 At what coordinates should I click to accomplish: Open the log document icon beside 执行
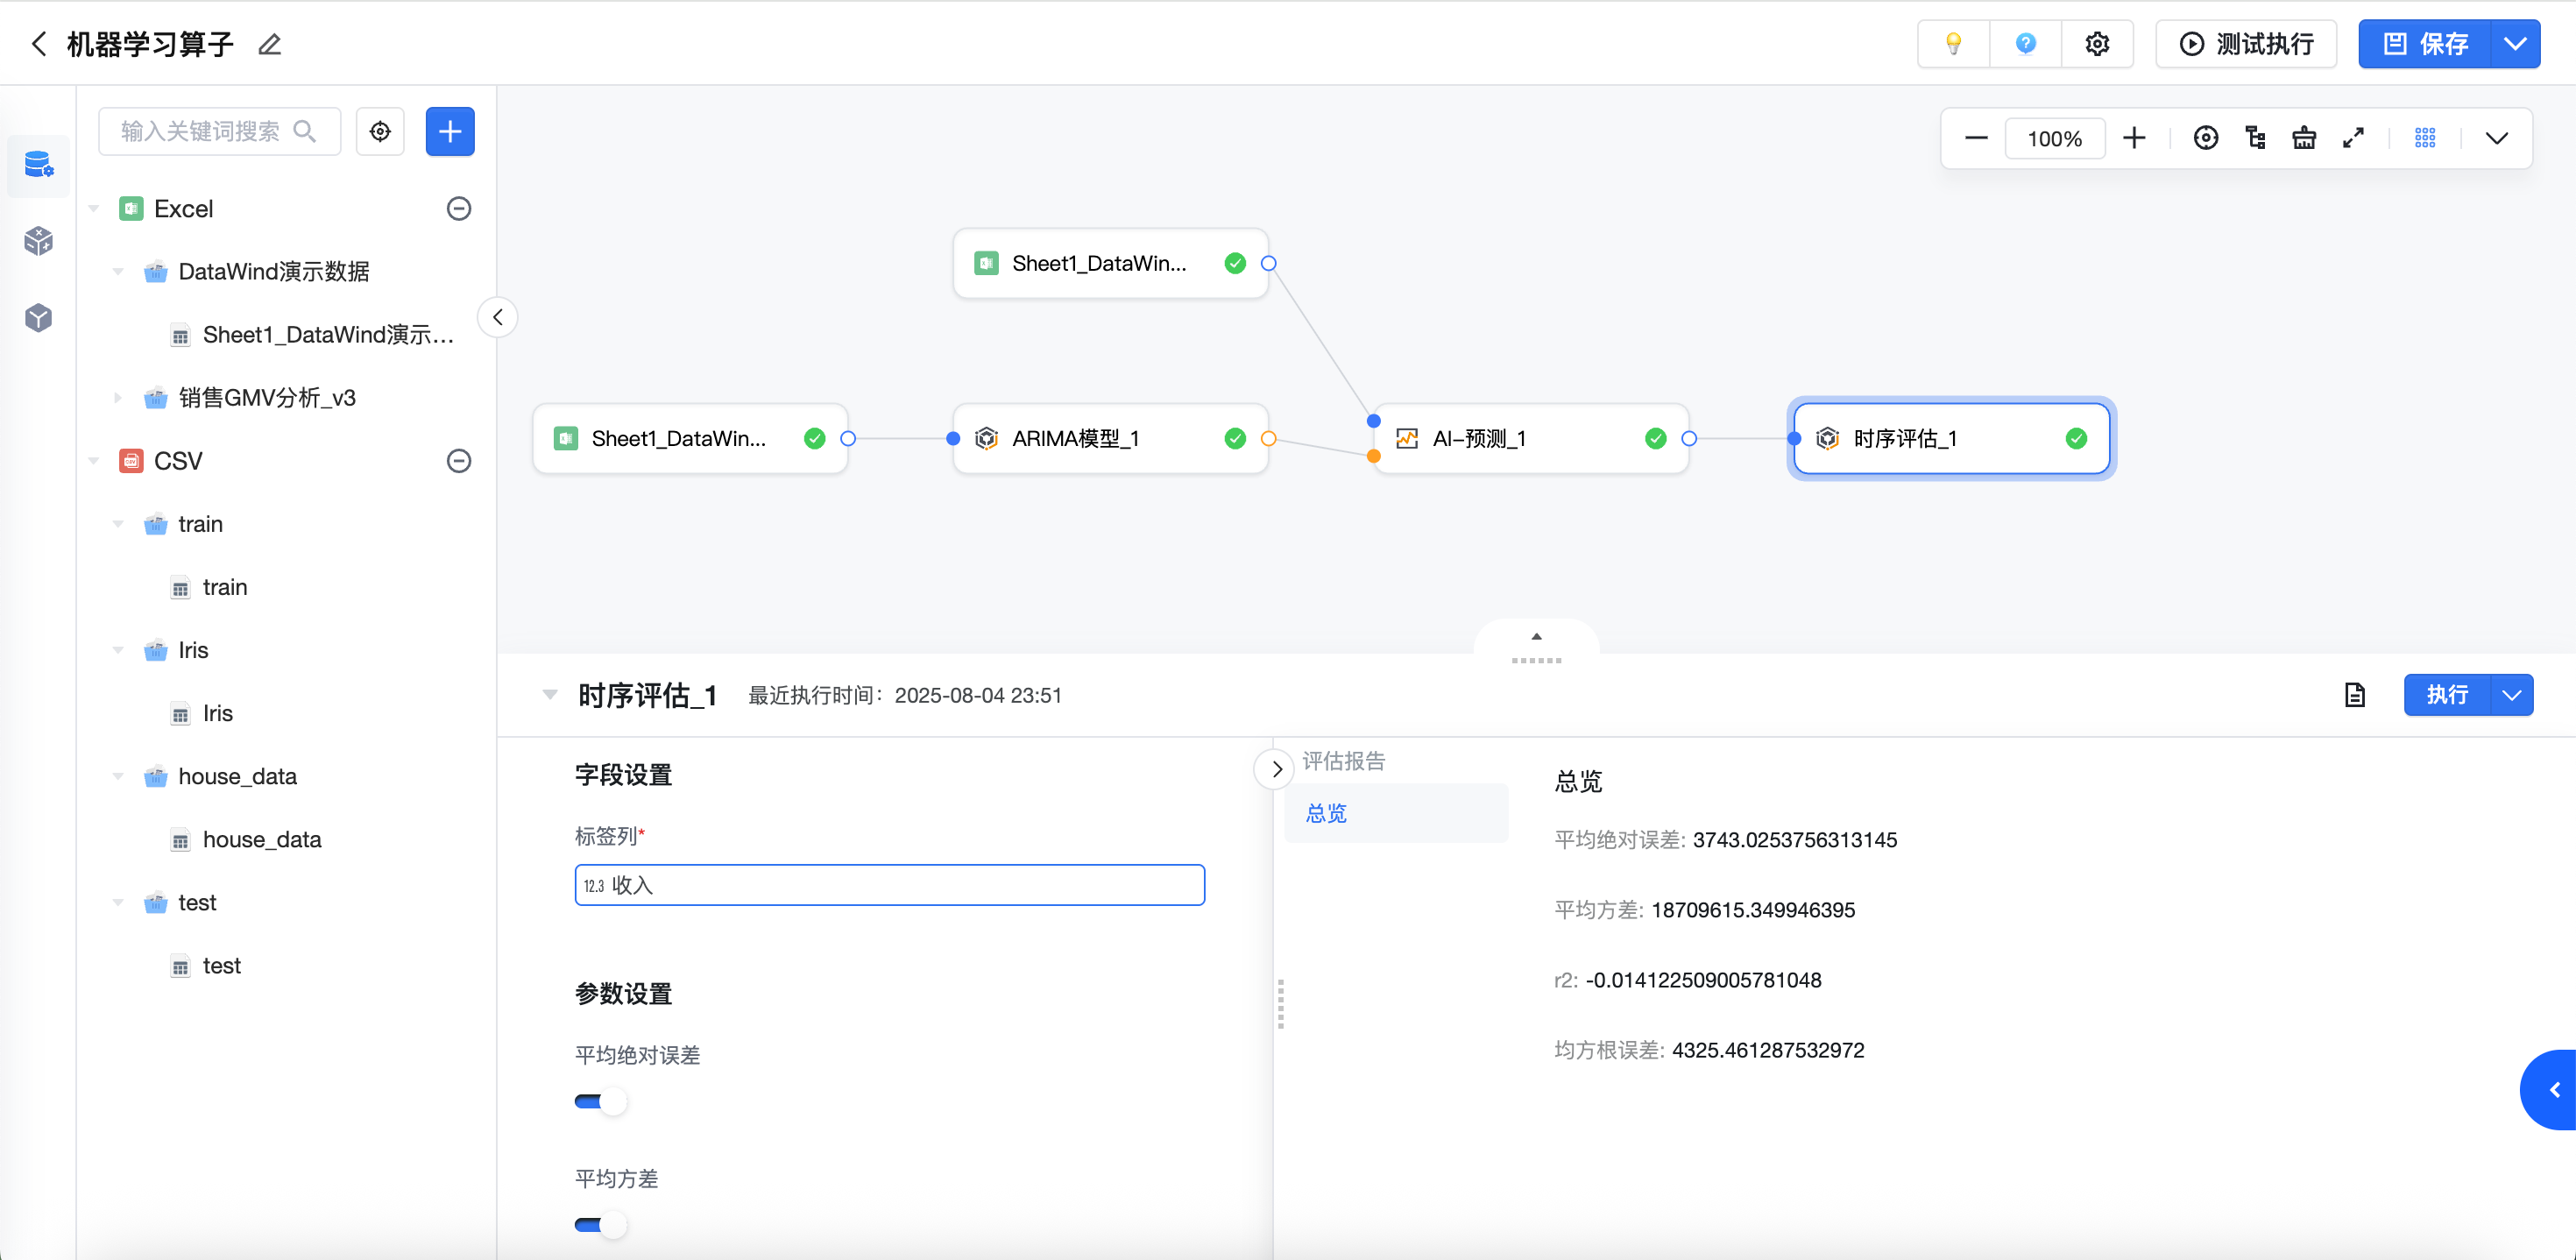[2355, 695]
